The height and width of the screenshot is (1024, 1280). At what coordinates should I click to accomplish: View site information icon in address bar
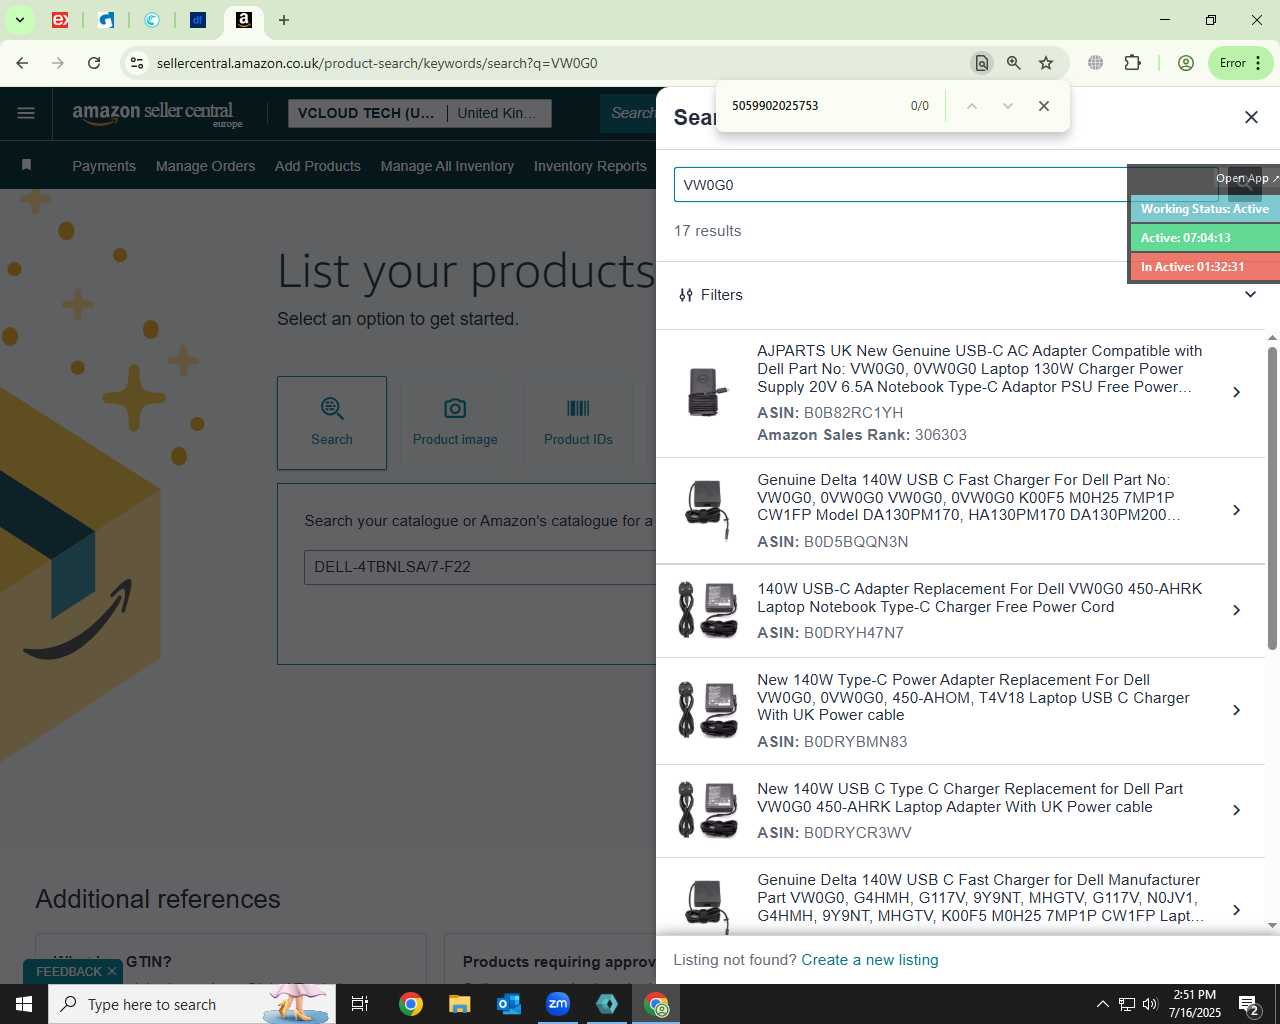(137, 63)
